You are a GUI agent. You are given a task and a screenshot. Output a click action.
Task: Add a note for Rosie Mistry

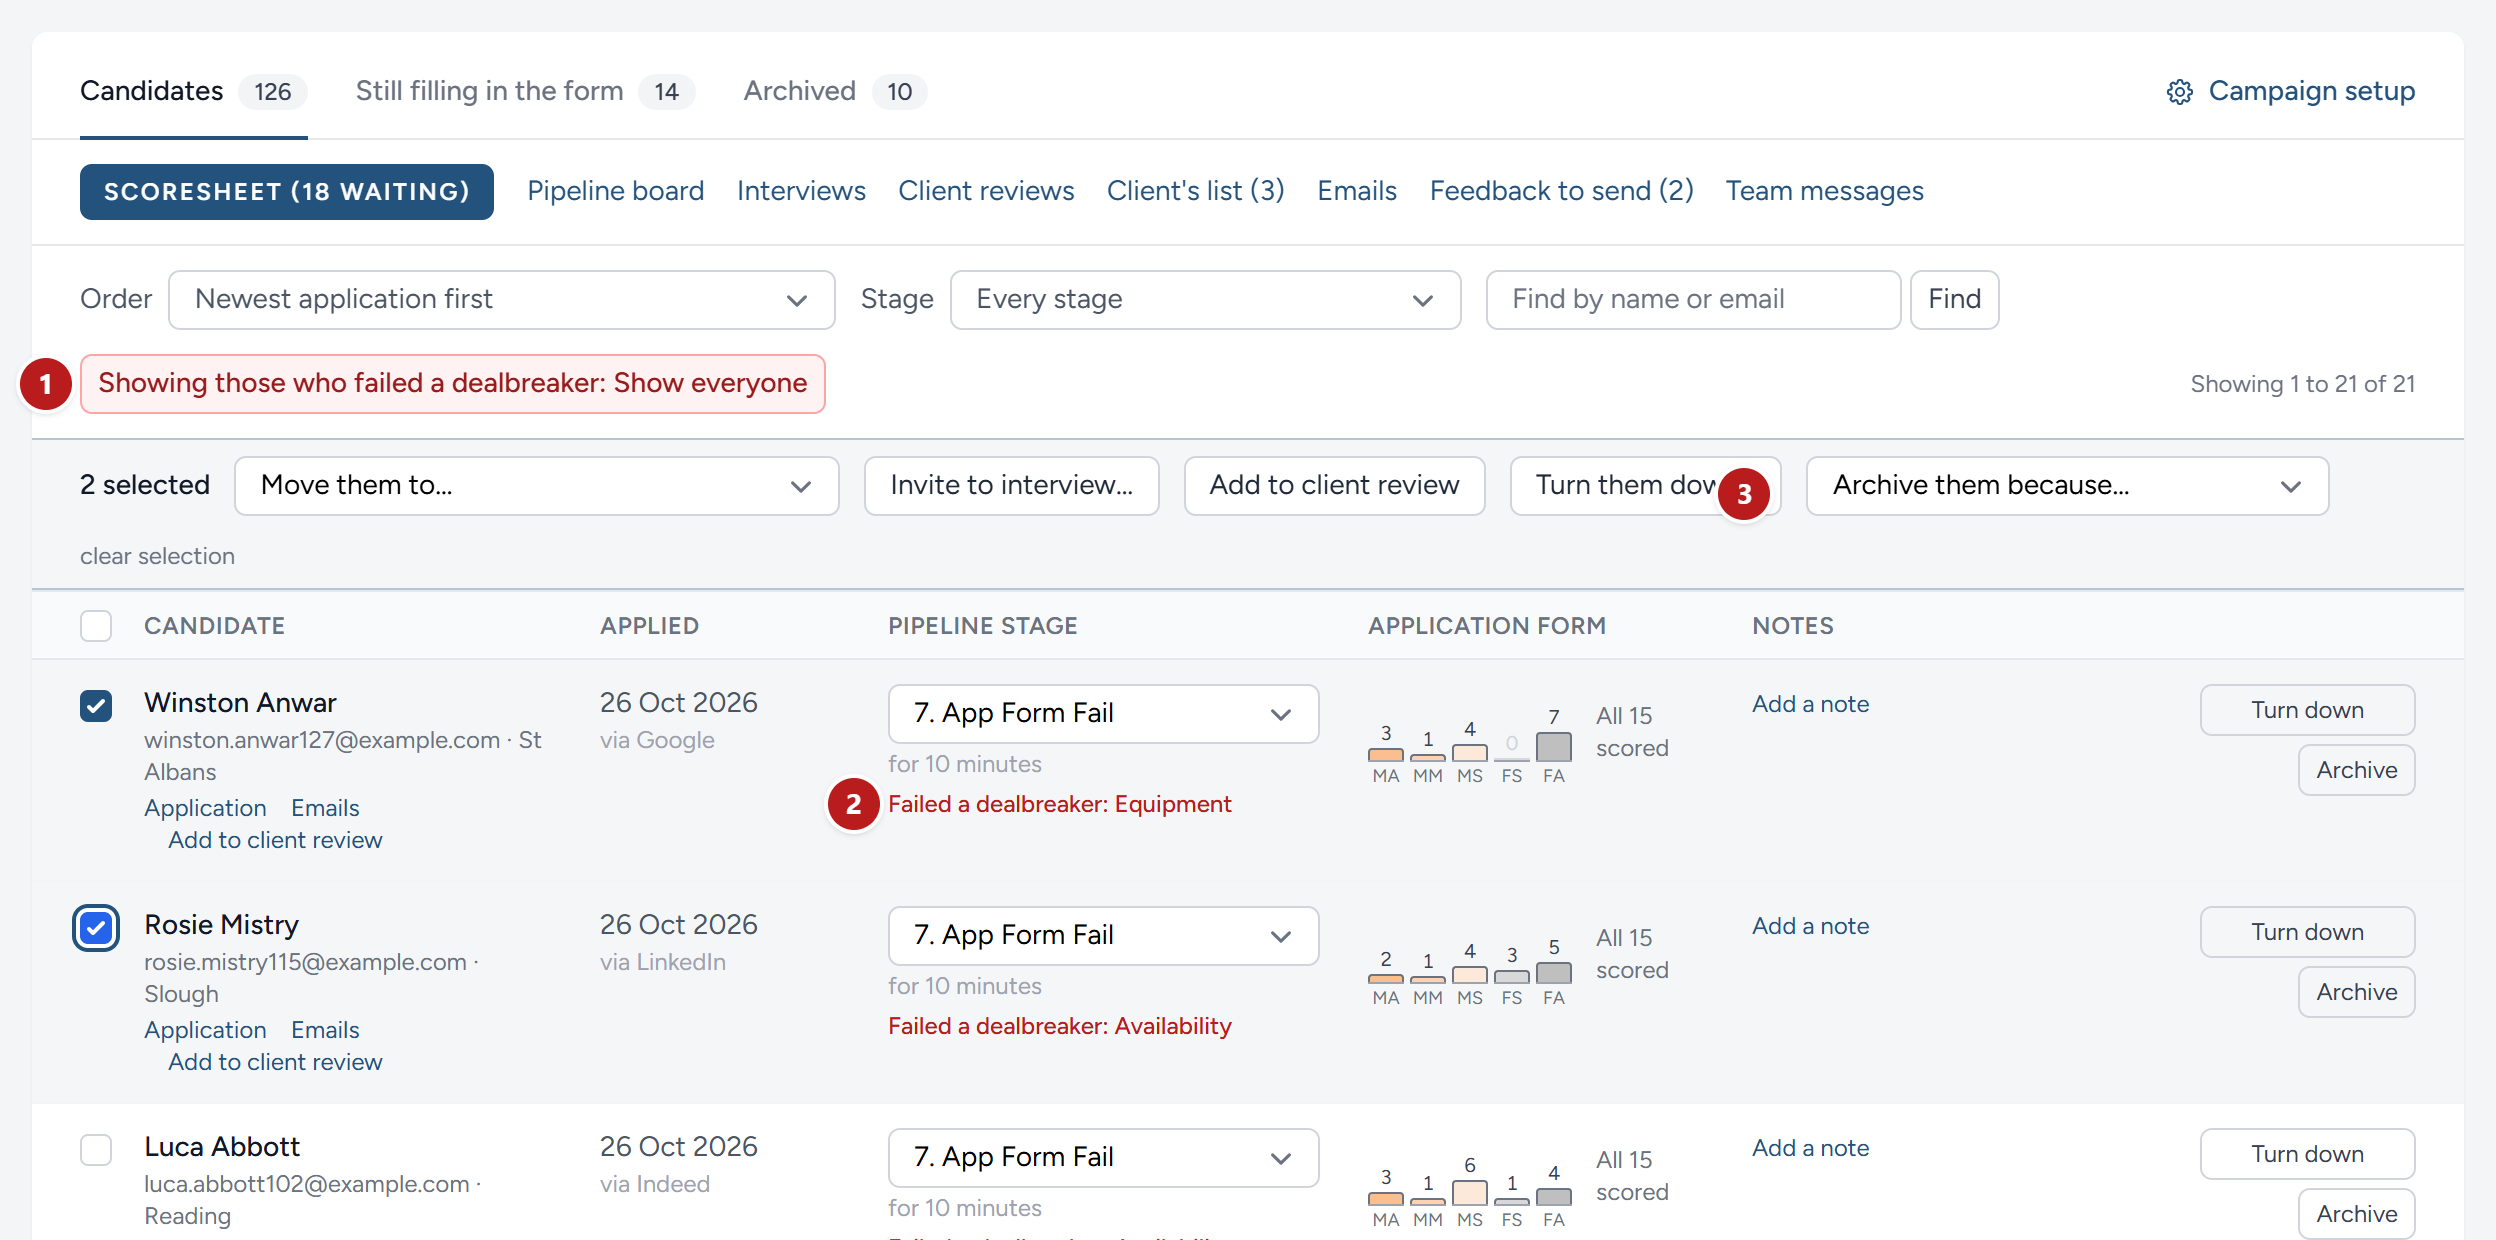[x=1810, y=926]
